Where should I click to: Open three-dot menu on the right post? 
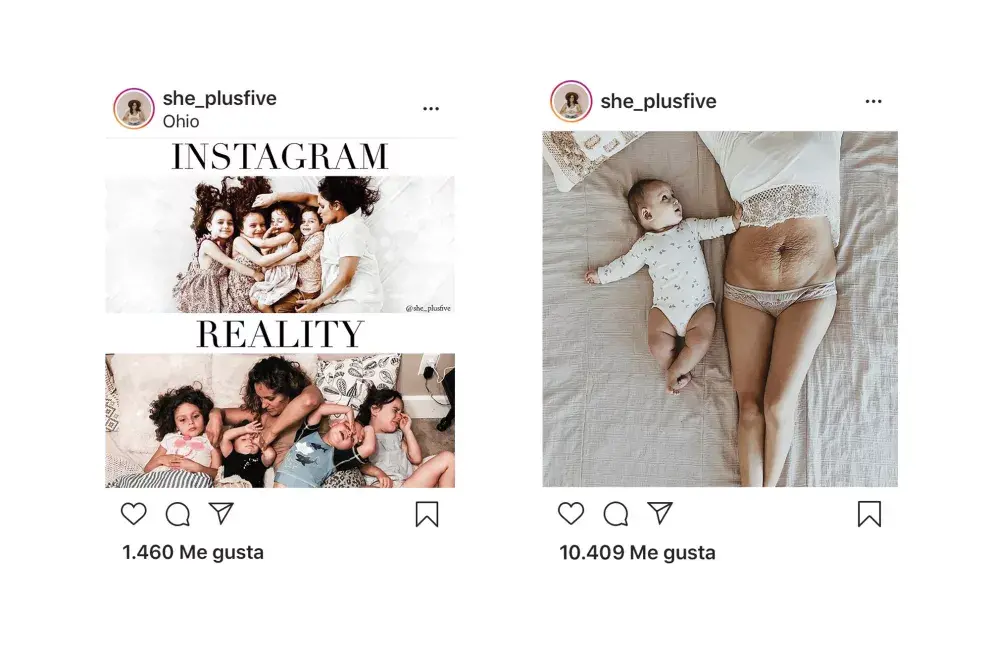[873, 101]
